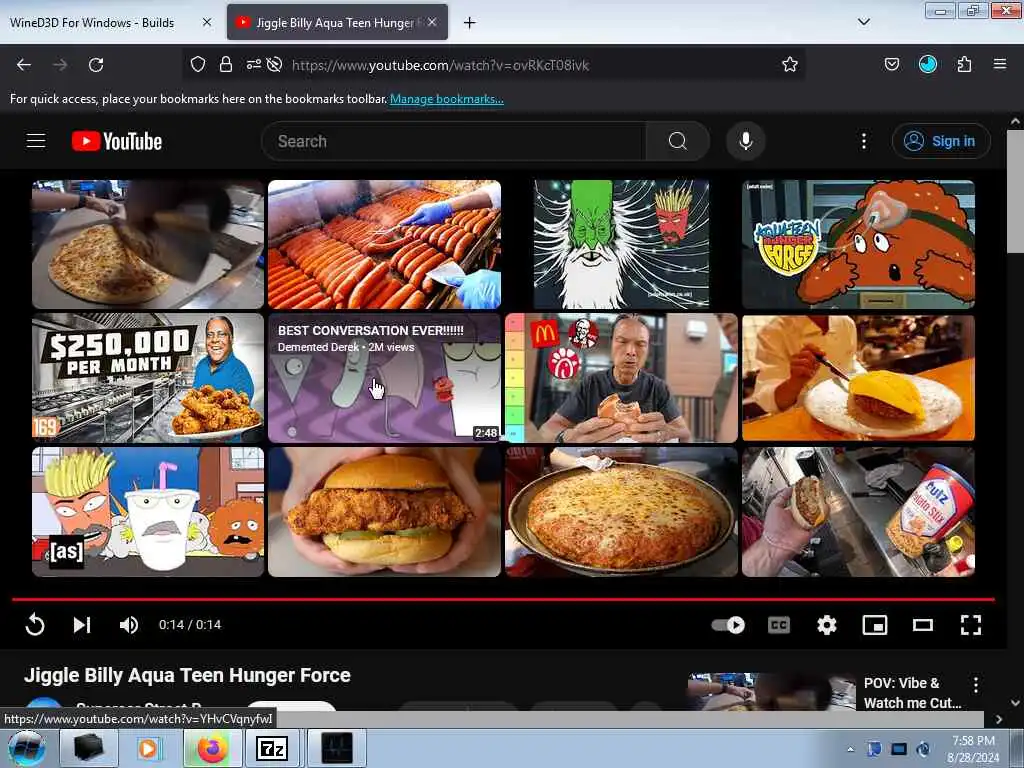Click the page vertical scrollbar
Image resolution: width=1024 pixels, height=768 pixels.
(1015, 191)
